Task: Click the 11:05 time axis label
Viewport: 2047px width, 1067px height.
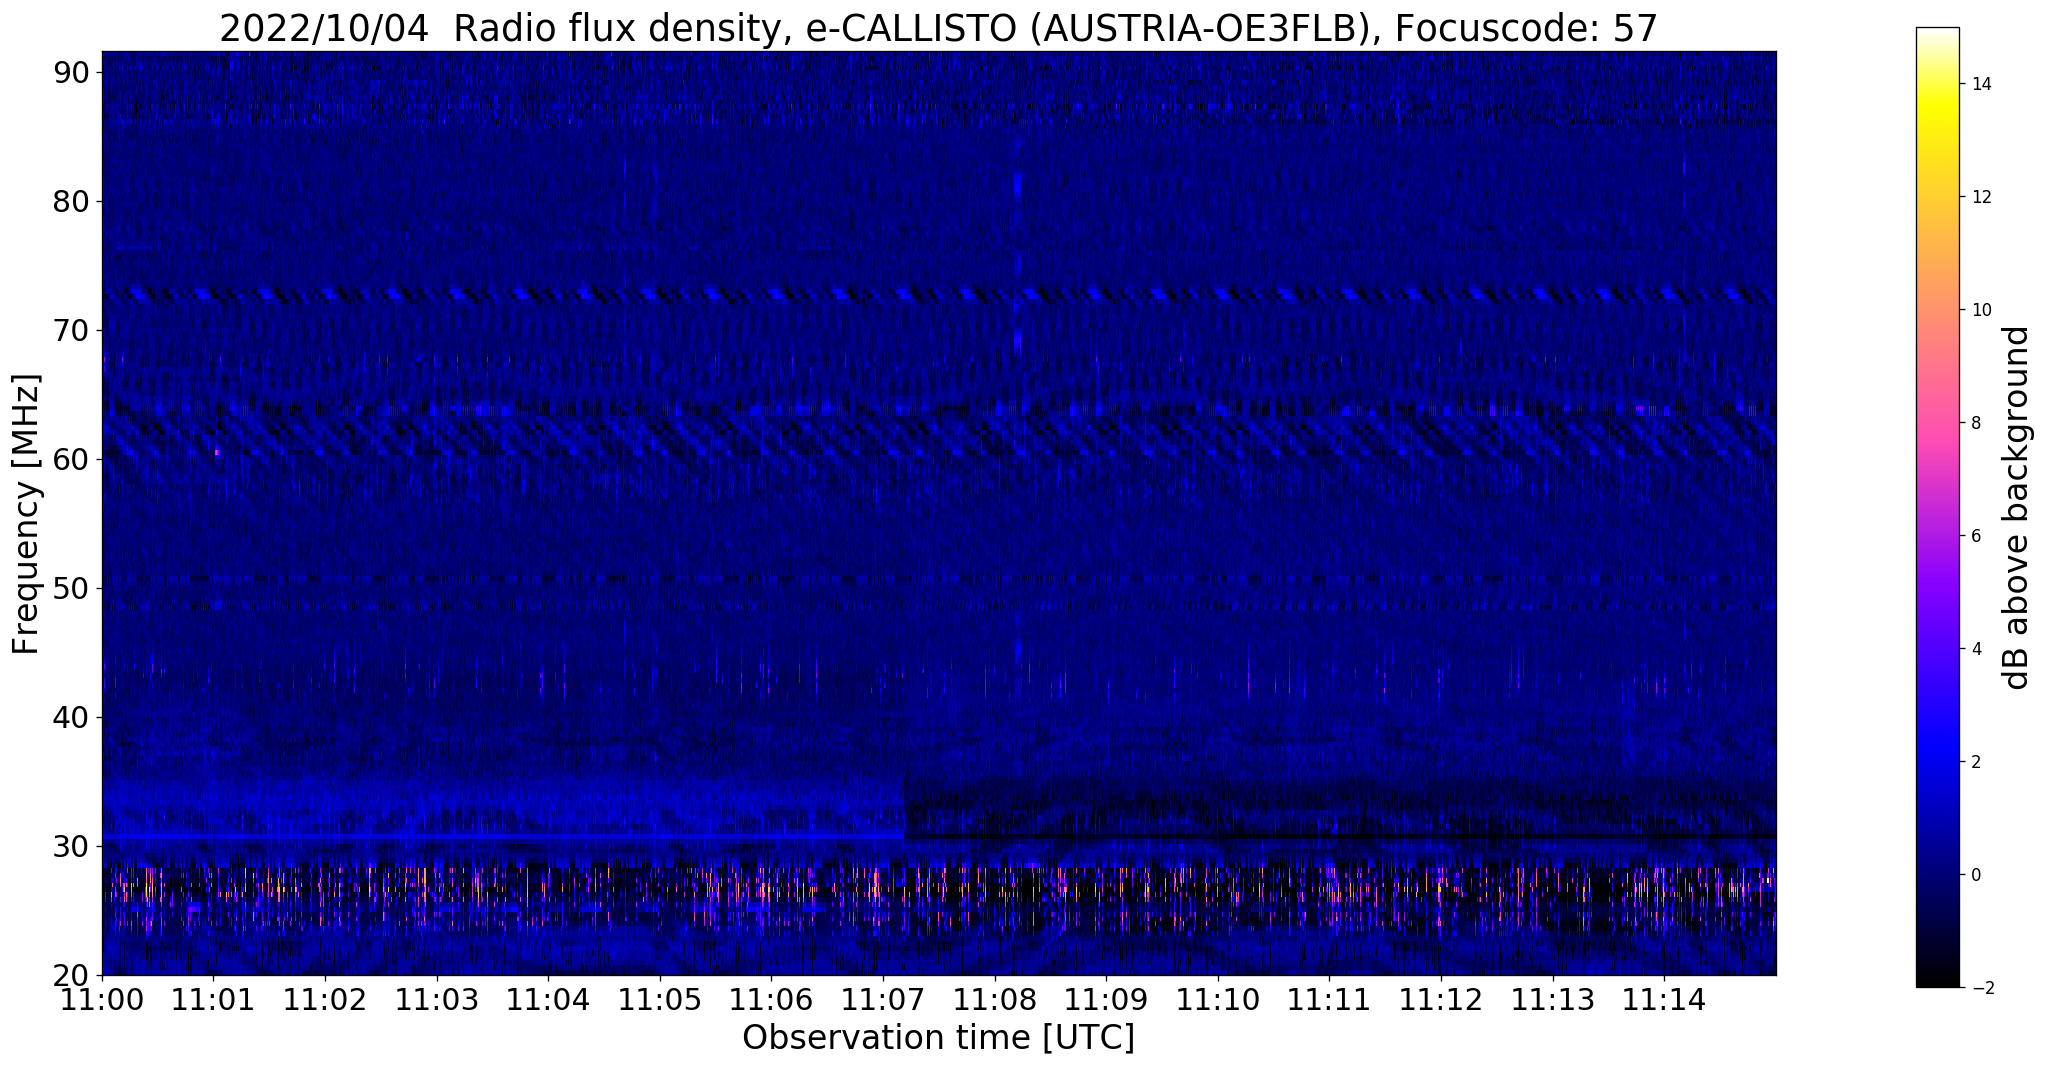Action: (x=659, y=1000)
